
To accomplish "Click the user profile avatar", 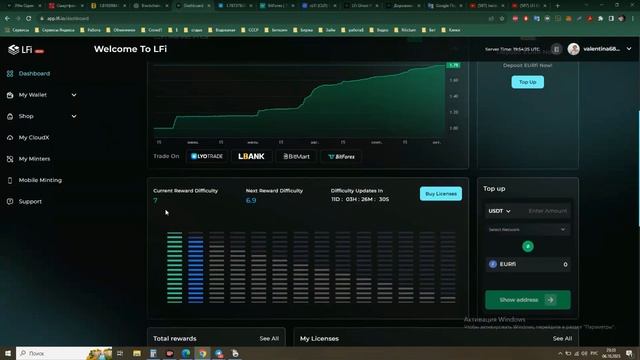I will click(x=573, y=49).
